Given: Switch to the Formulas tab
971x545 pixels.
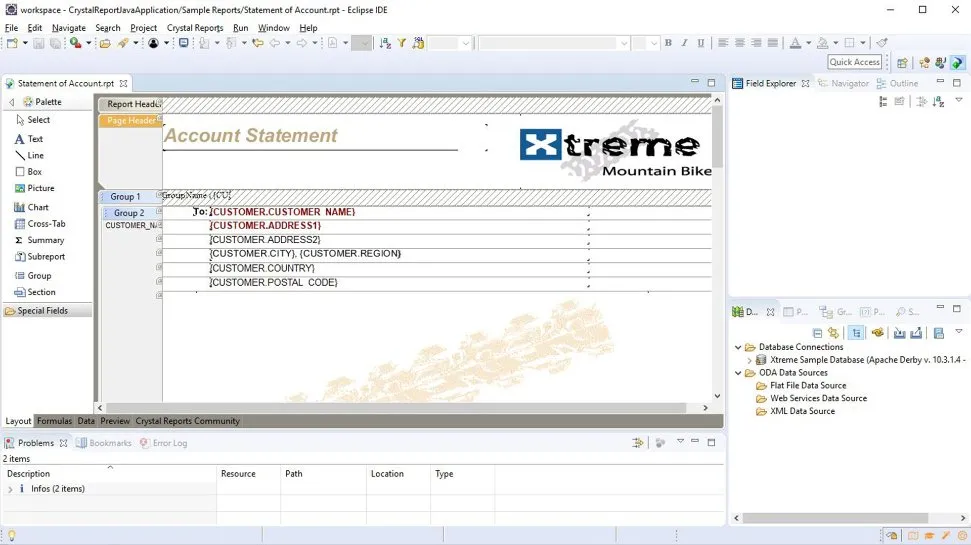Looking at the screenshot, I should [x=54, y=421].
